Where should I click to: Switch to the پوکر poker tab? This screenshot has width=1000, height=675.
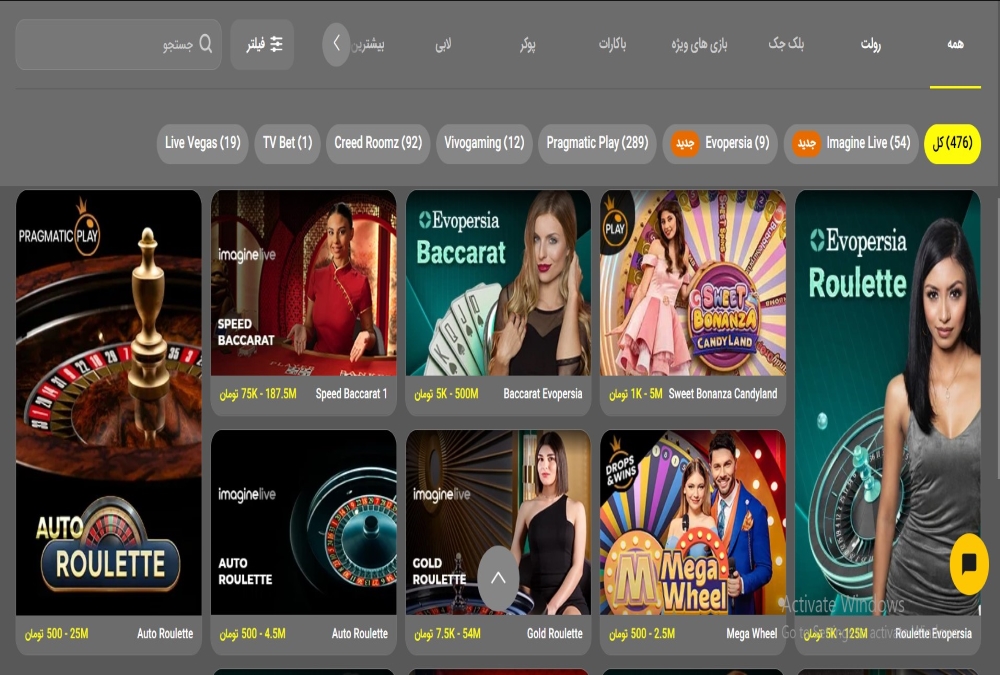click(527, 44)
